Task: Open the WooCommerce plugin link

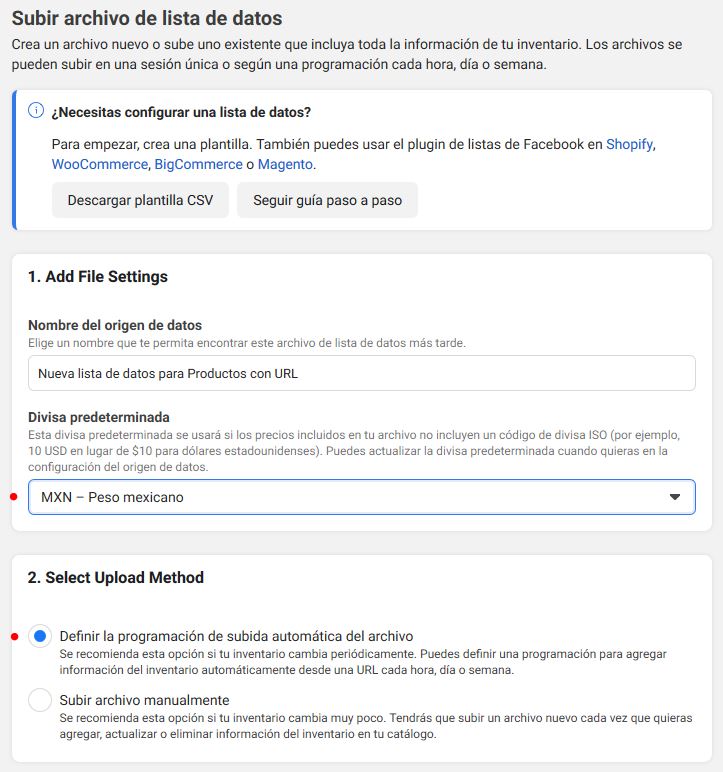Action: pos(100,164)
